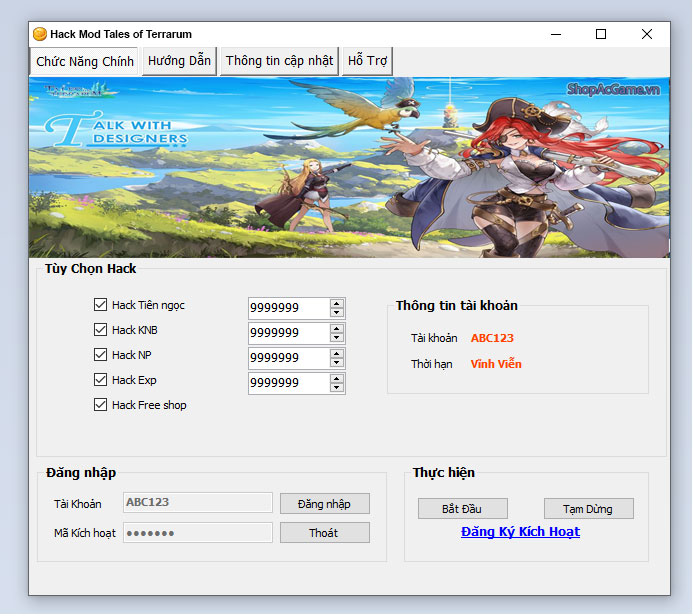Toggle the Hack Exp checkbox

click(100, 380)
